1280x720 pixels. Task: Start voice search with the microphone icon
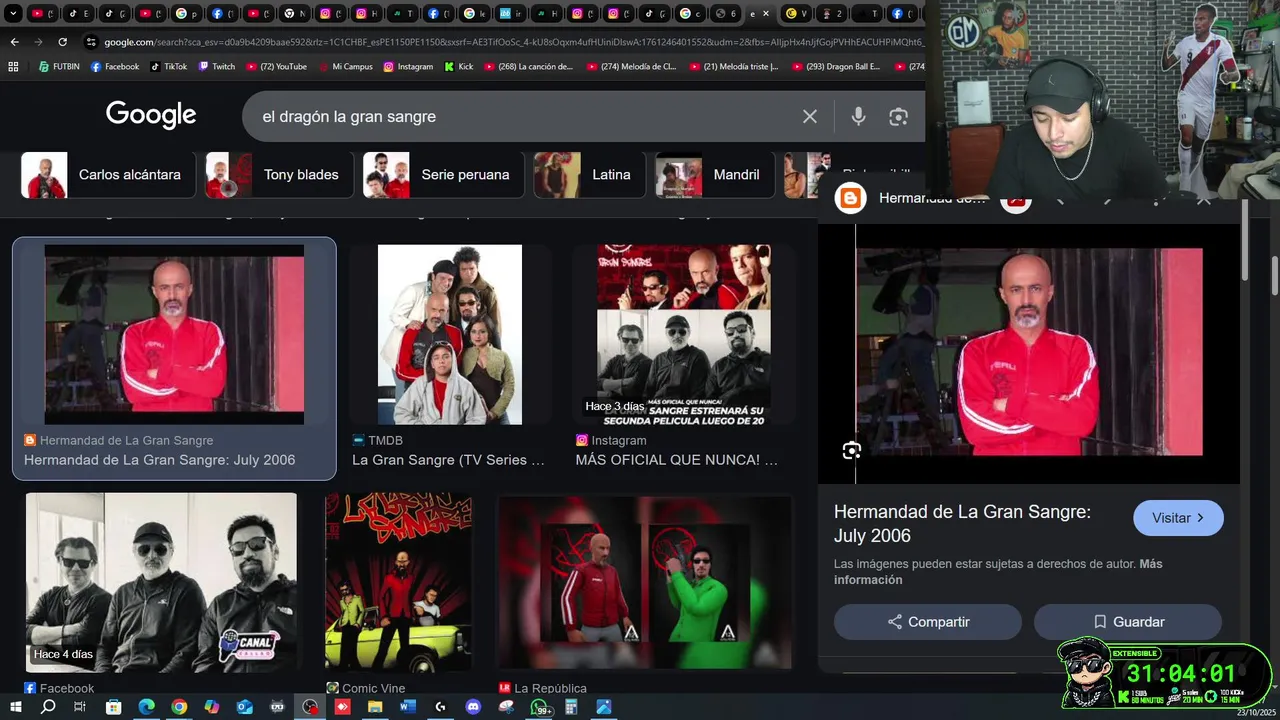pos(858,117)
